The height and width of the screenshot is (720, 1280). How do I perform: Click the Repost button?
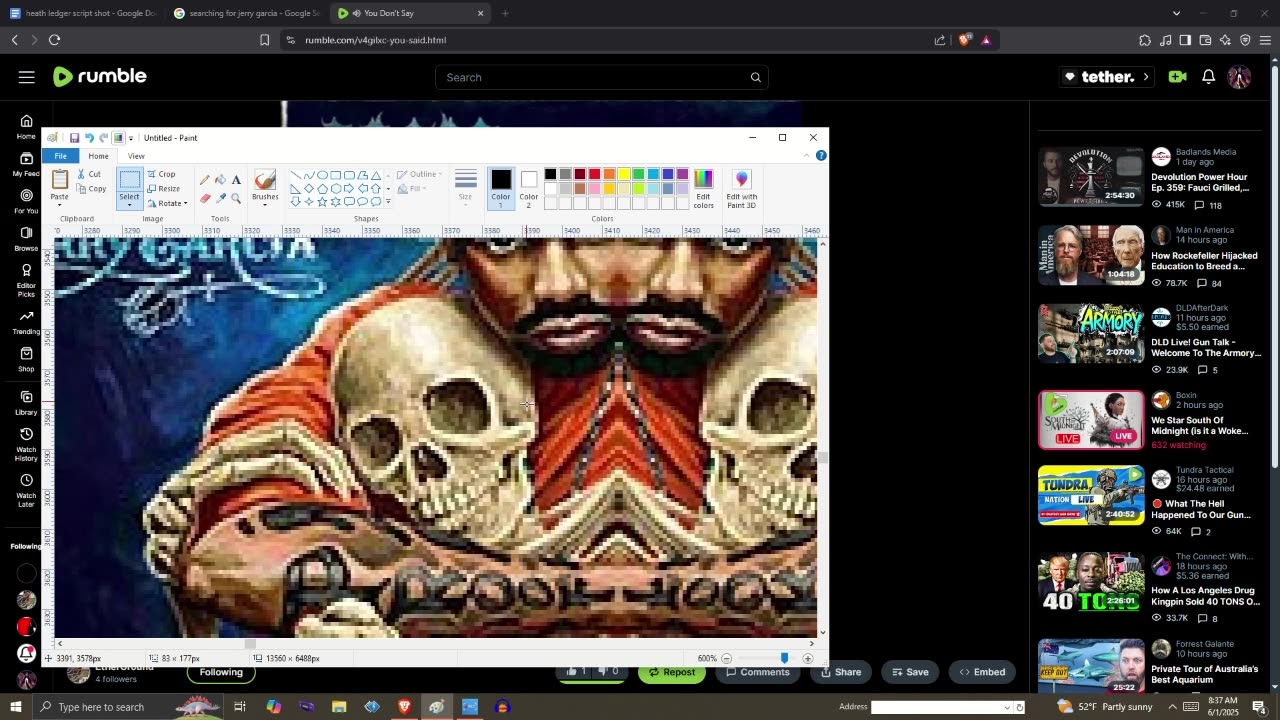tap(671, 672)
